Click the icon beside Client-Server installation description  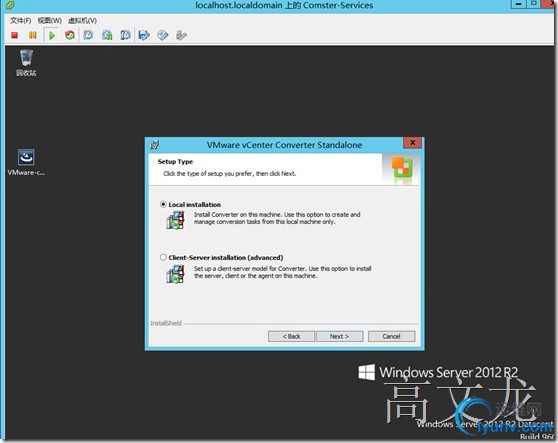tap(175, 274)
